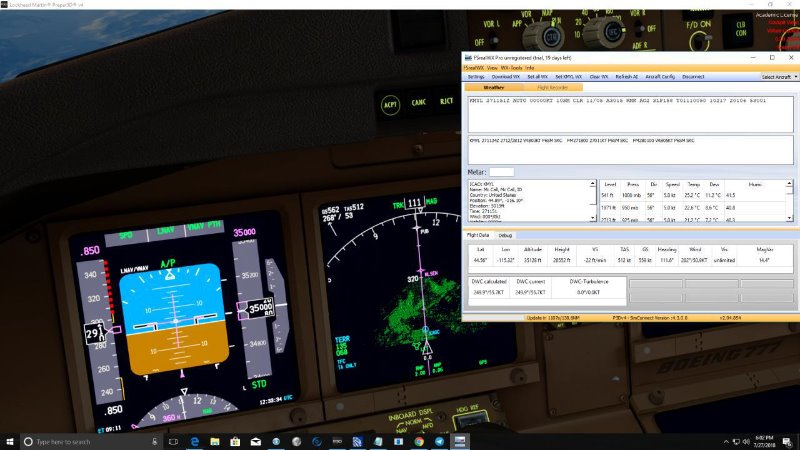
Task: Click the Set all WX button
Action: coord(537,77)
